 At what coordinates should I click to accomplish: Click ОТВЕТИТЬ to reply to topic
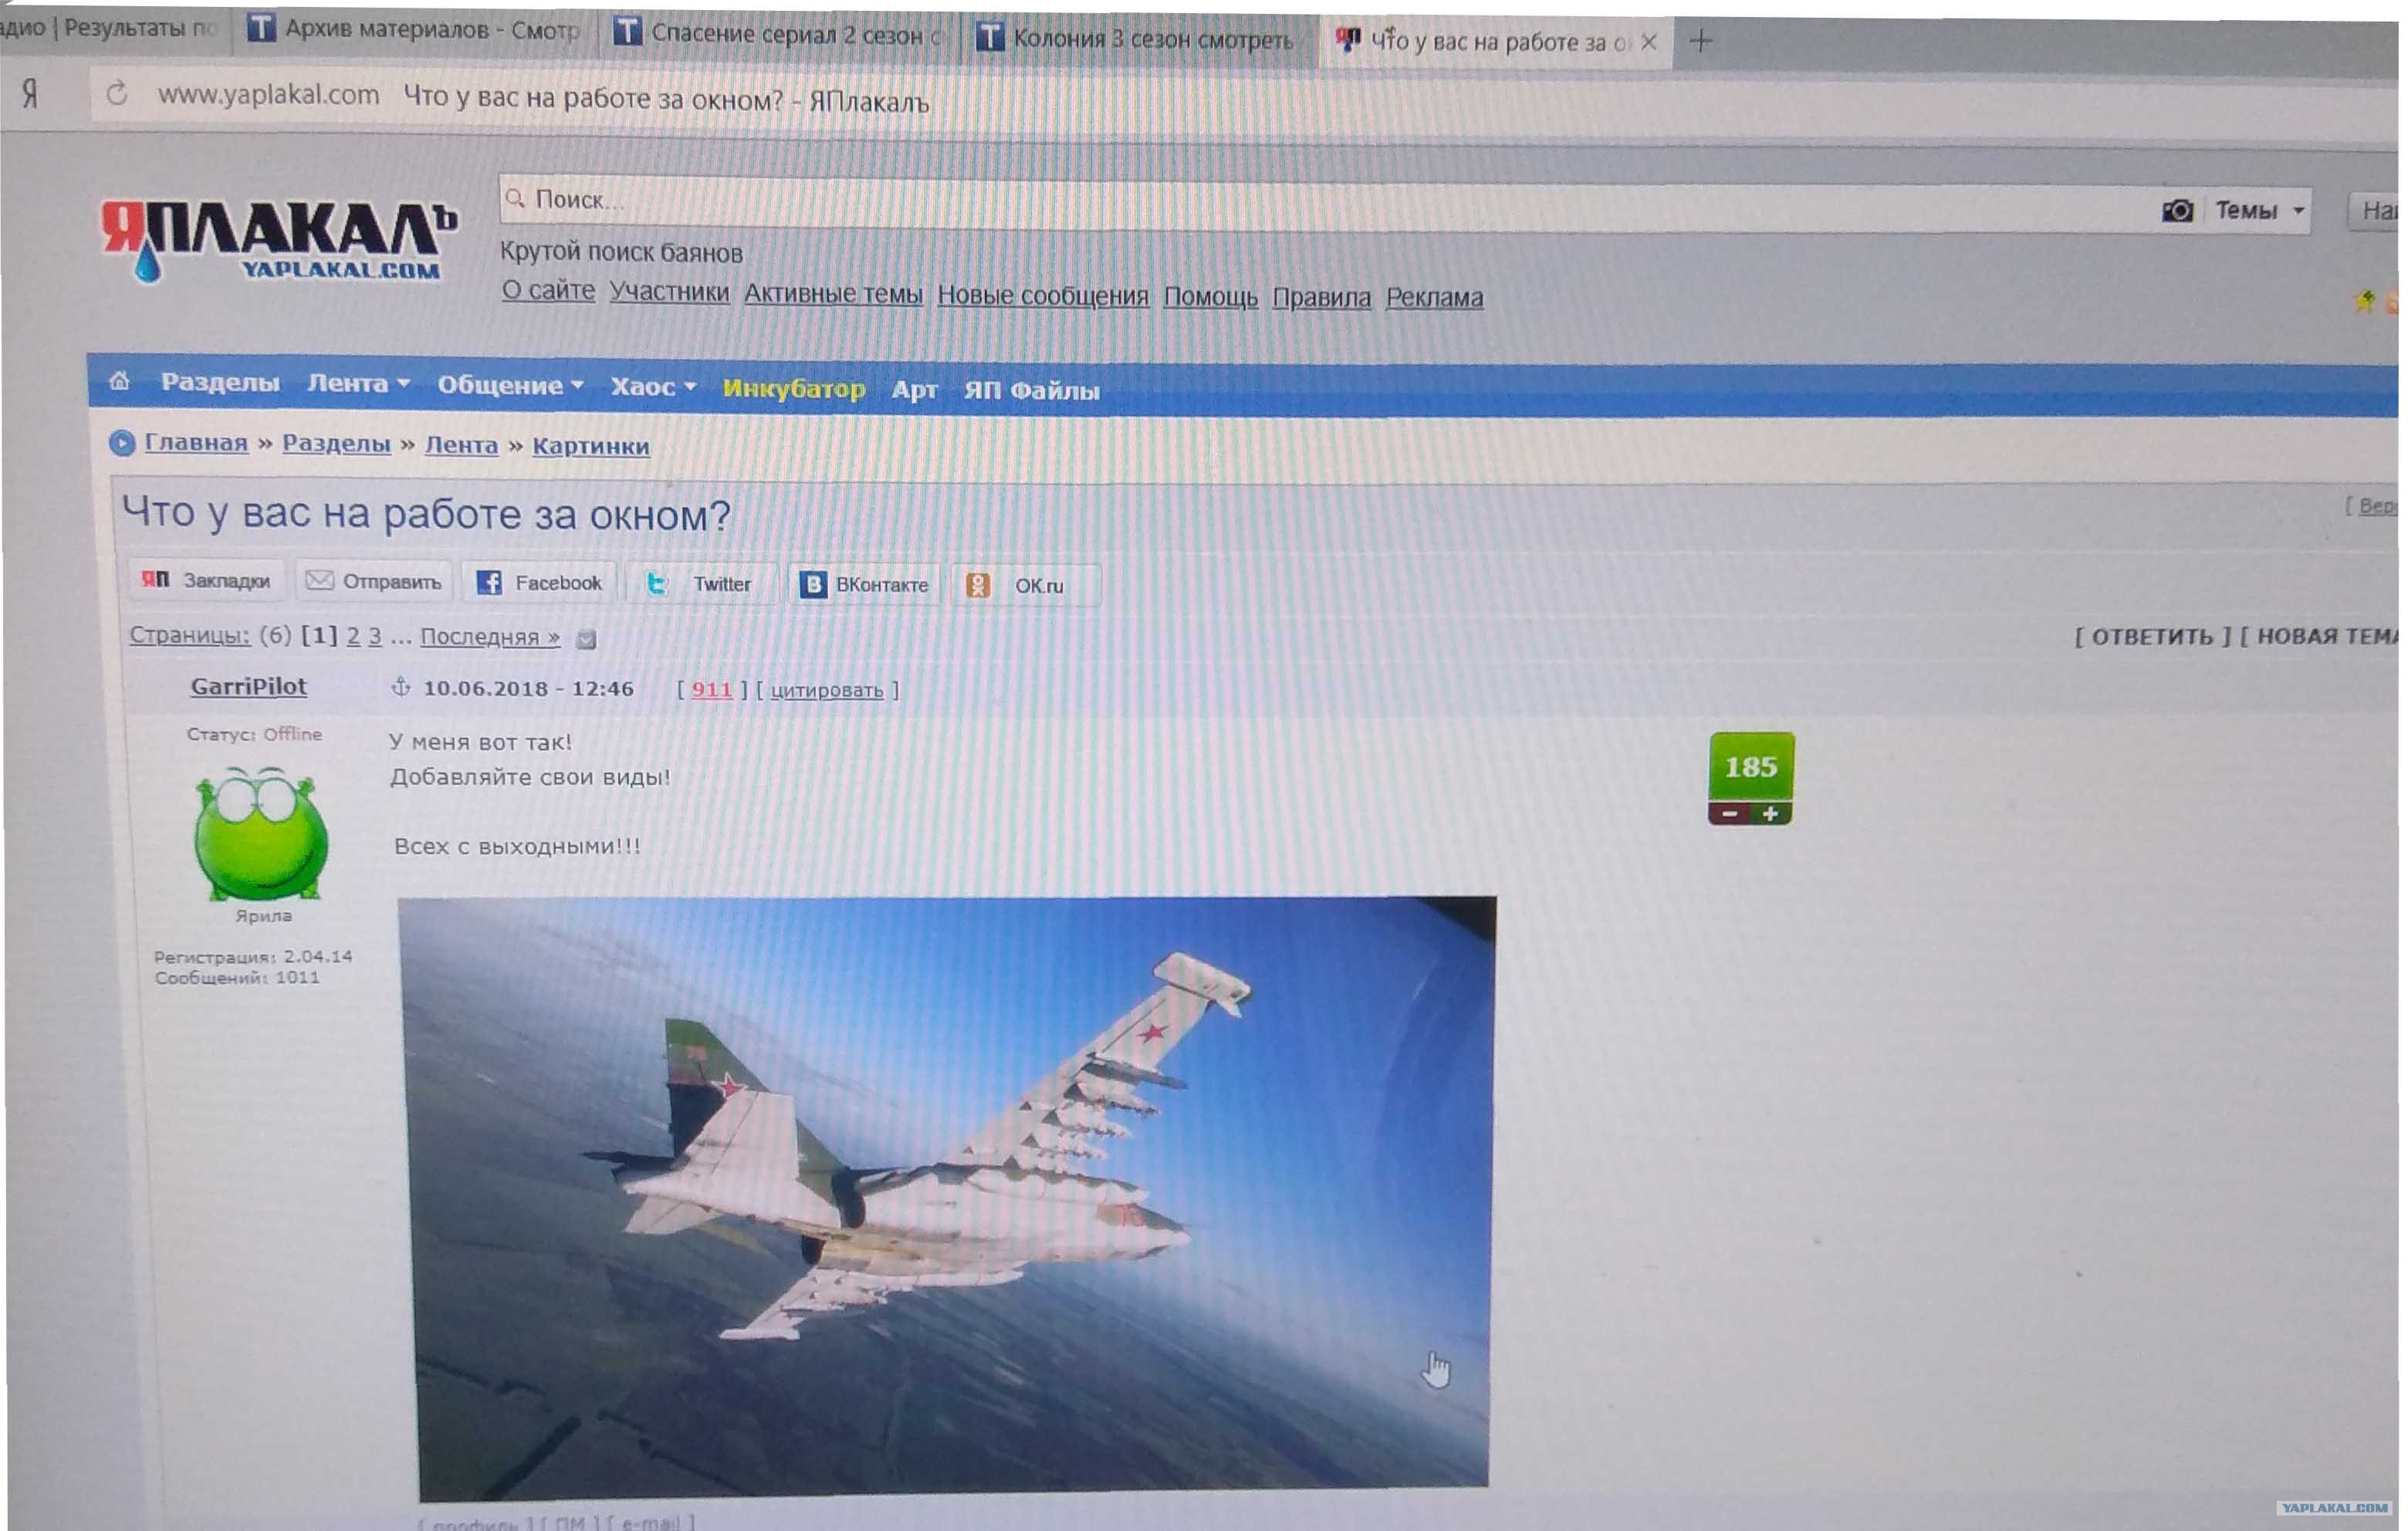point(2152,637)
